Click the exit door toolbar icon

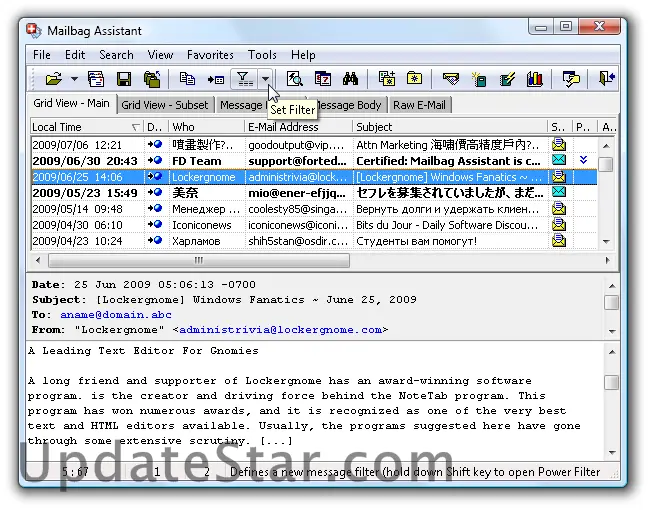click(606, 78)
